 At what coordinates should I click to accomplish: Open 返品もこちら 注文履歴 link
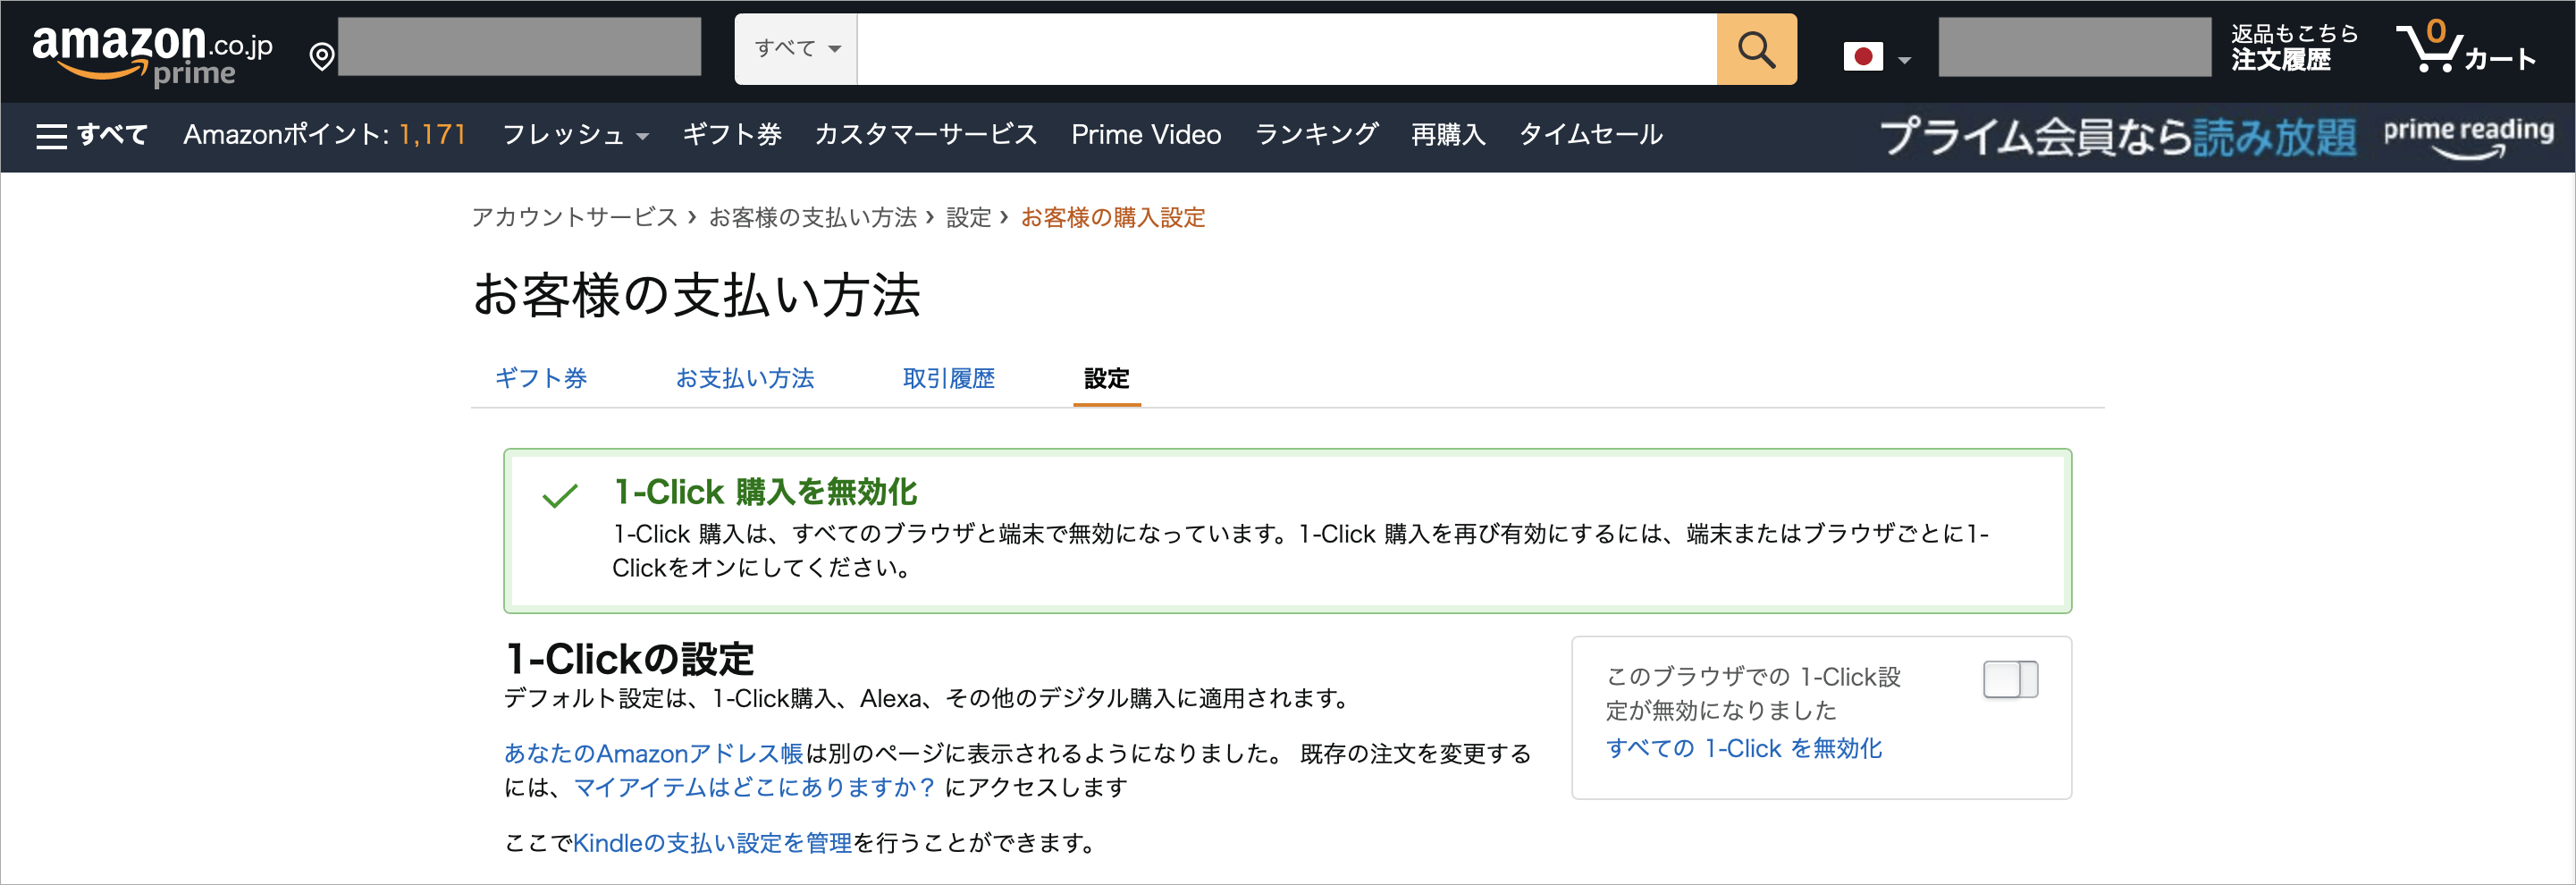[x=2294, y=47]
